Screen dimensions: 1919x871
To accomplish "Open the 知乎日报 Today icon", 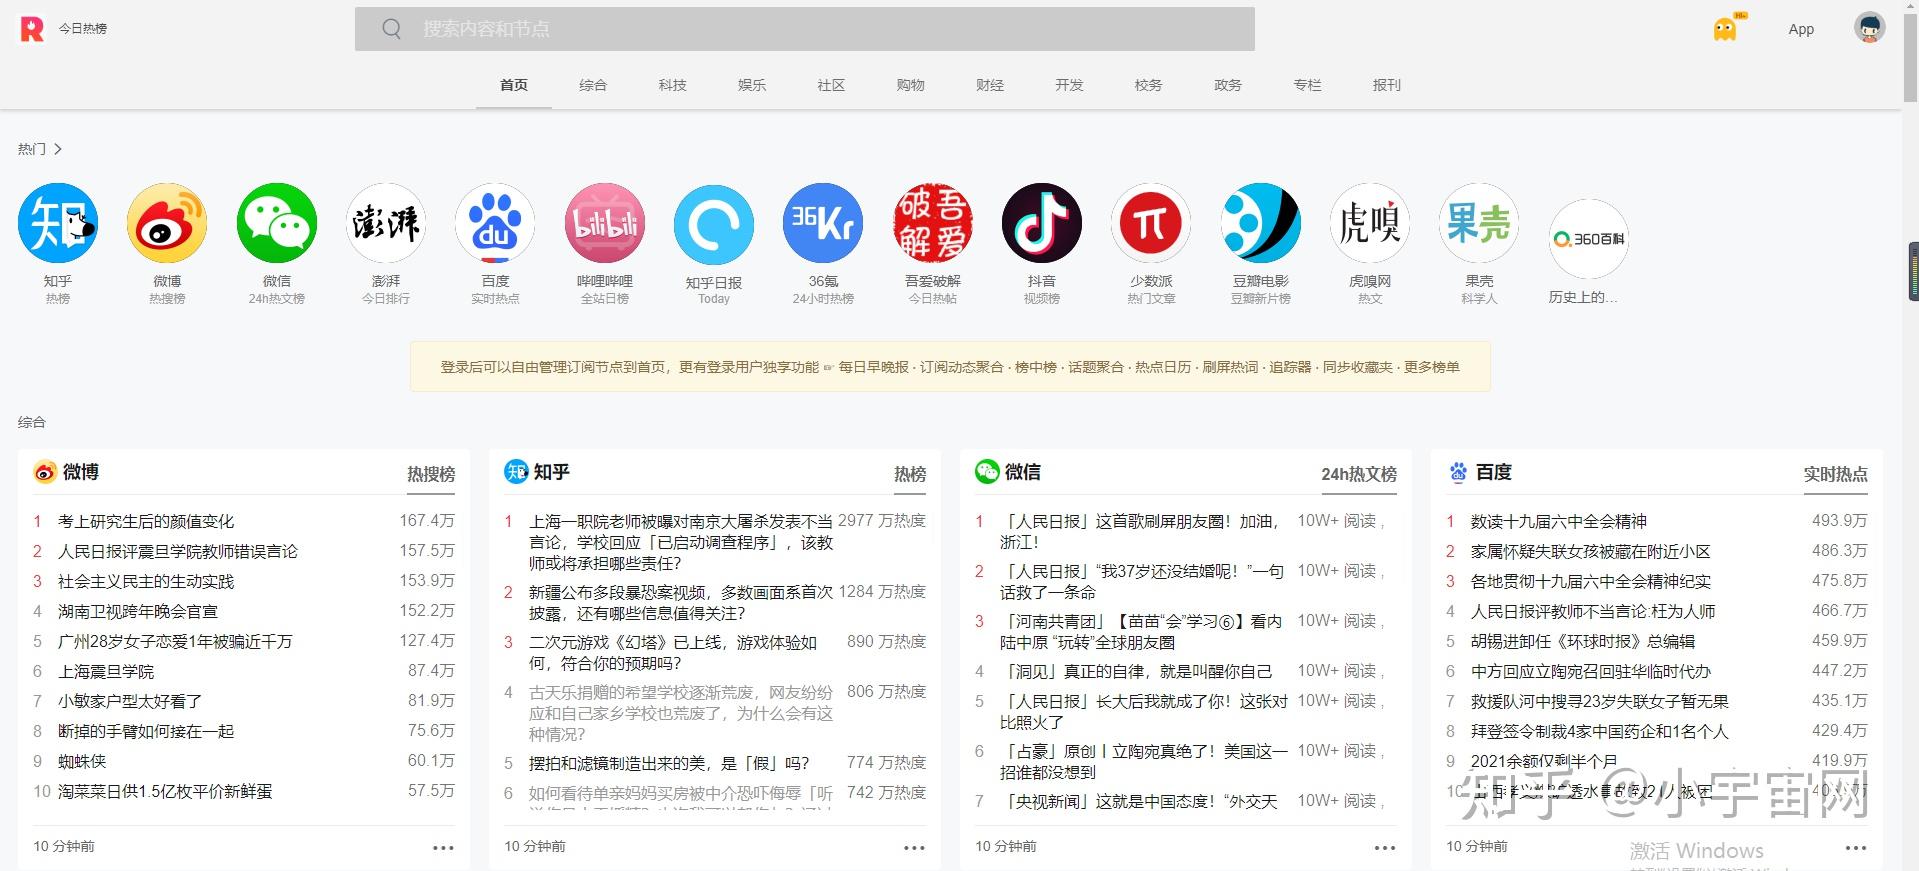I will pos(714,224).
